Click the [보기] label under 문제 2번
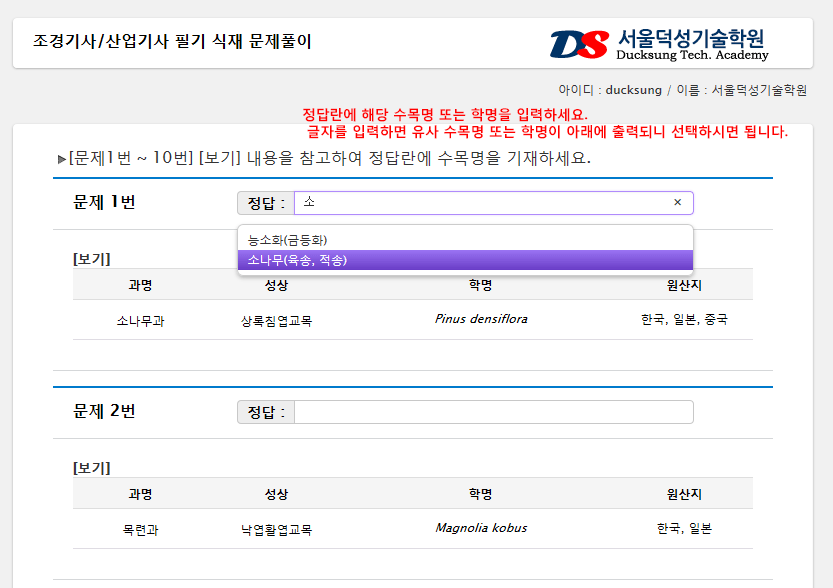The height and width of the screenshot is (588, 833). point(91,468)
